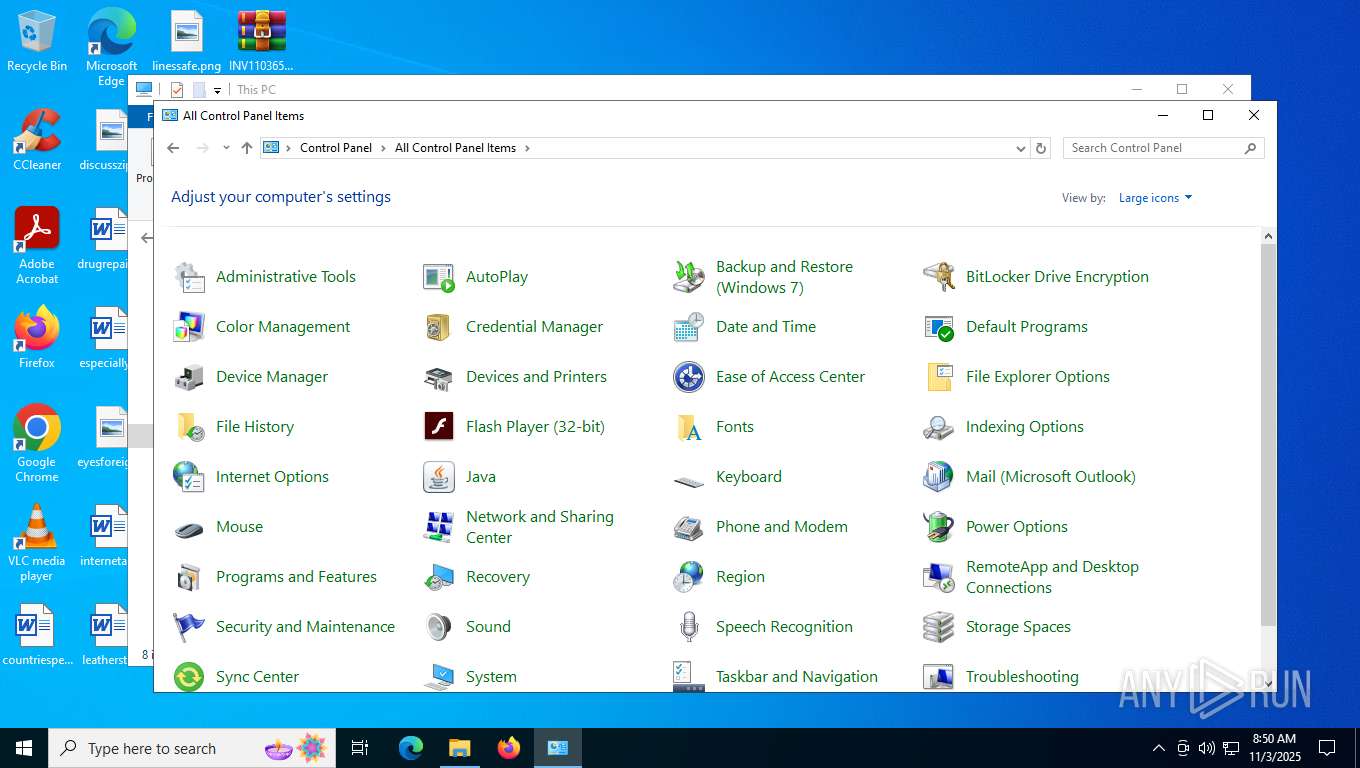Open the Credential Manager icon
This screenshot has height=768, width=1360.
pos(439,327)
